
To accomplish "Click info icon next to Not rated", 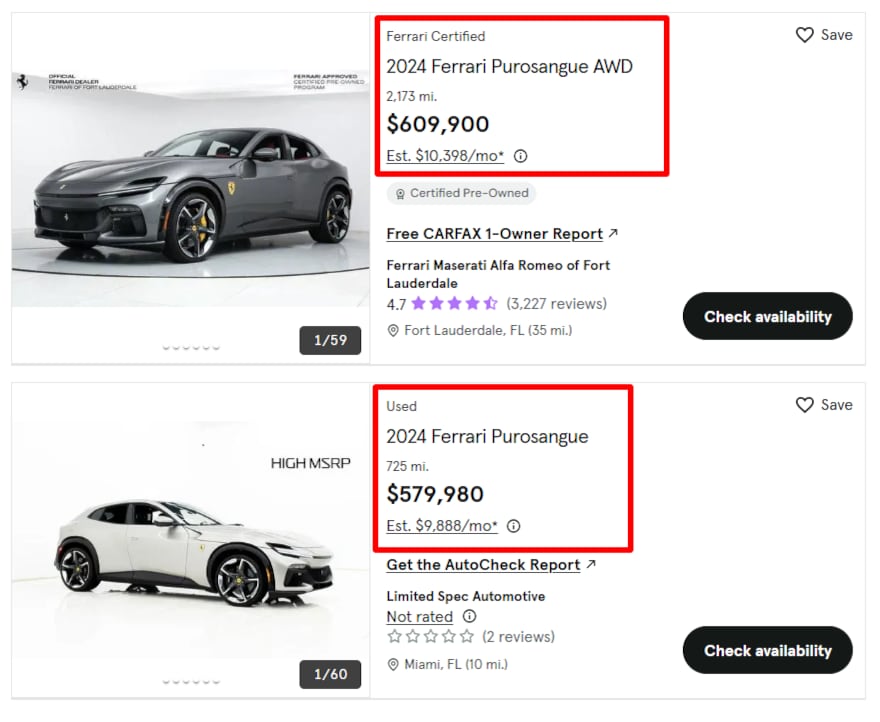I will [469, 617].
